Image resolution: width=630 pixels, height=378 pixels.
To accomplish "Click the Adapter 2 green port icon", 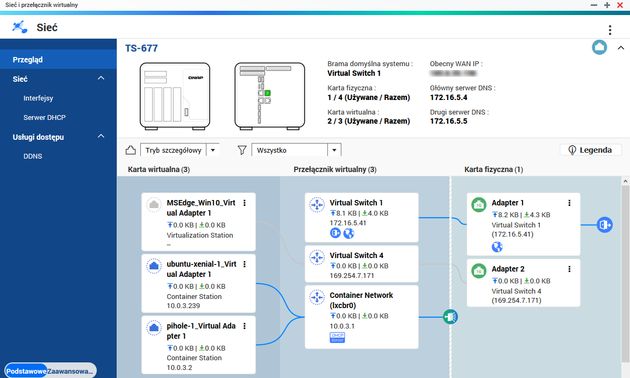I will click(x=479, y=271).
